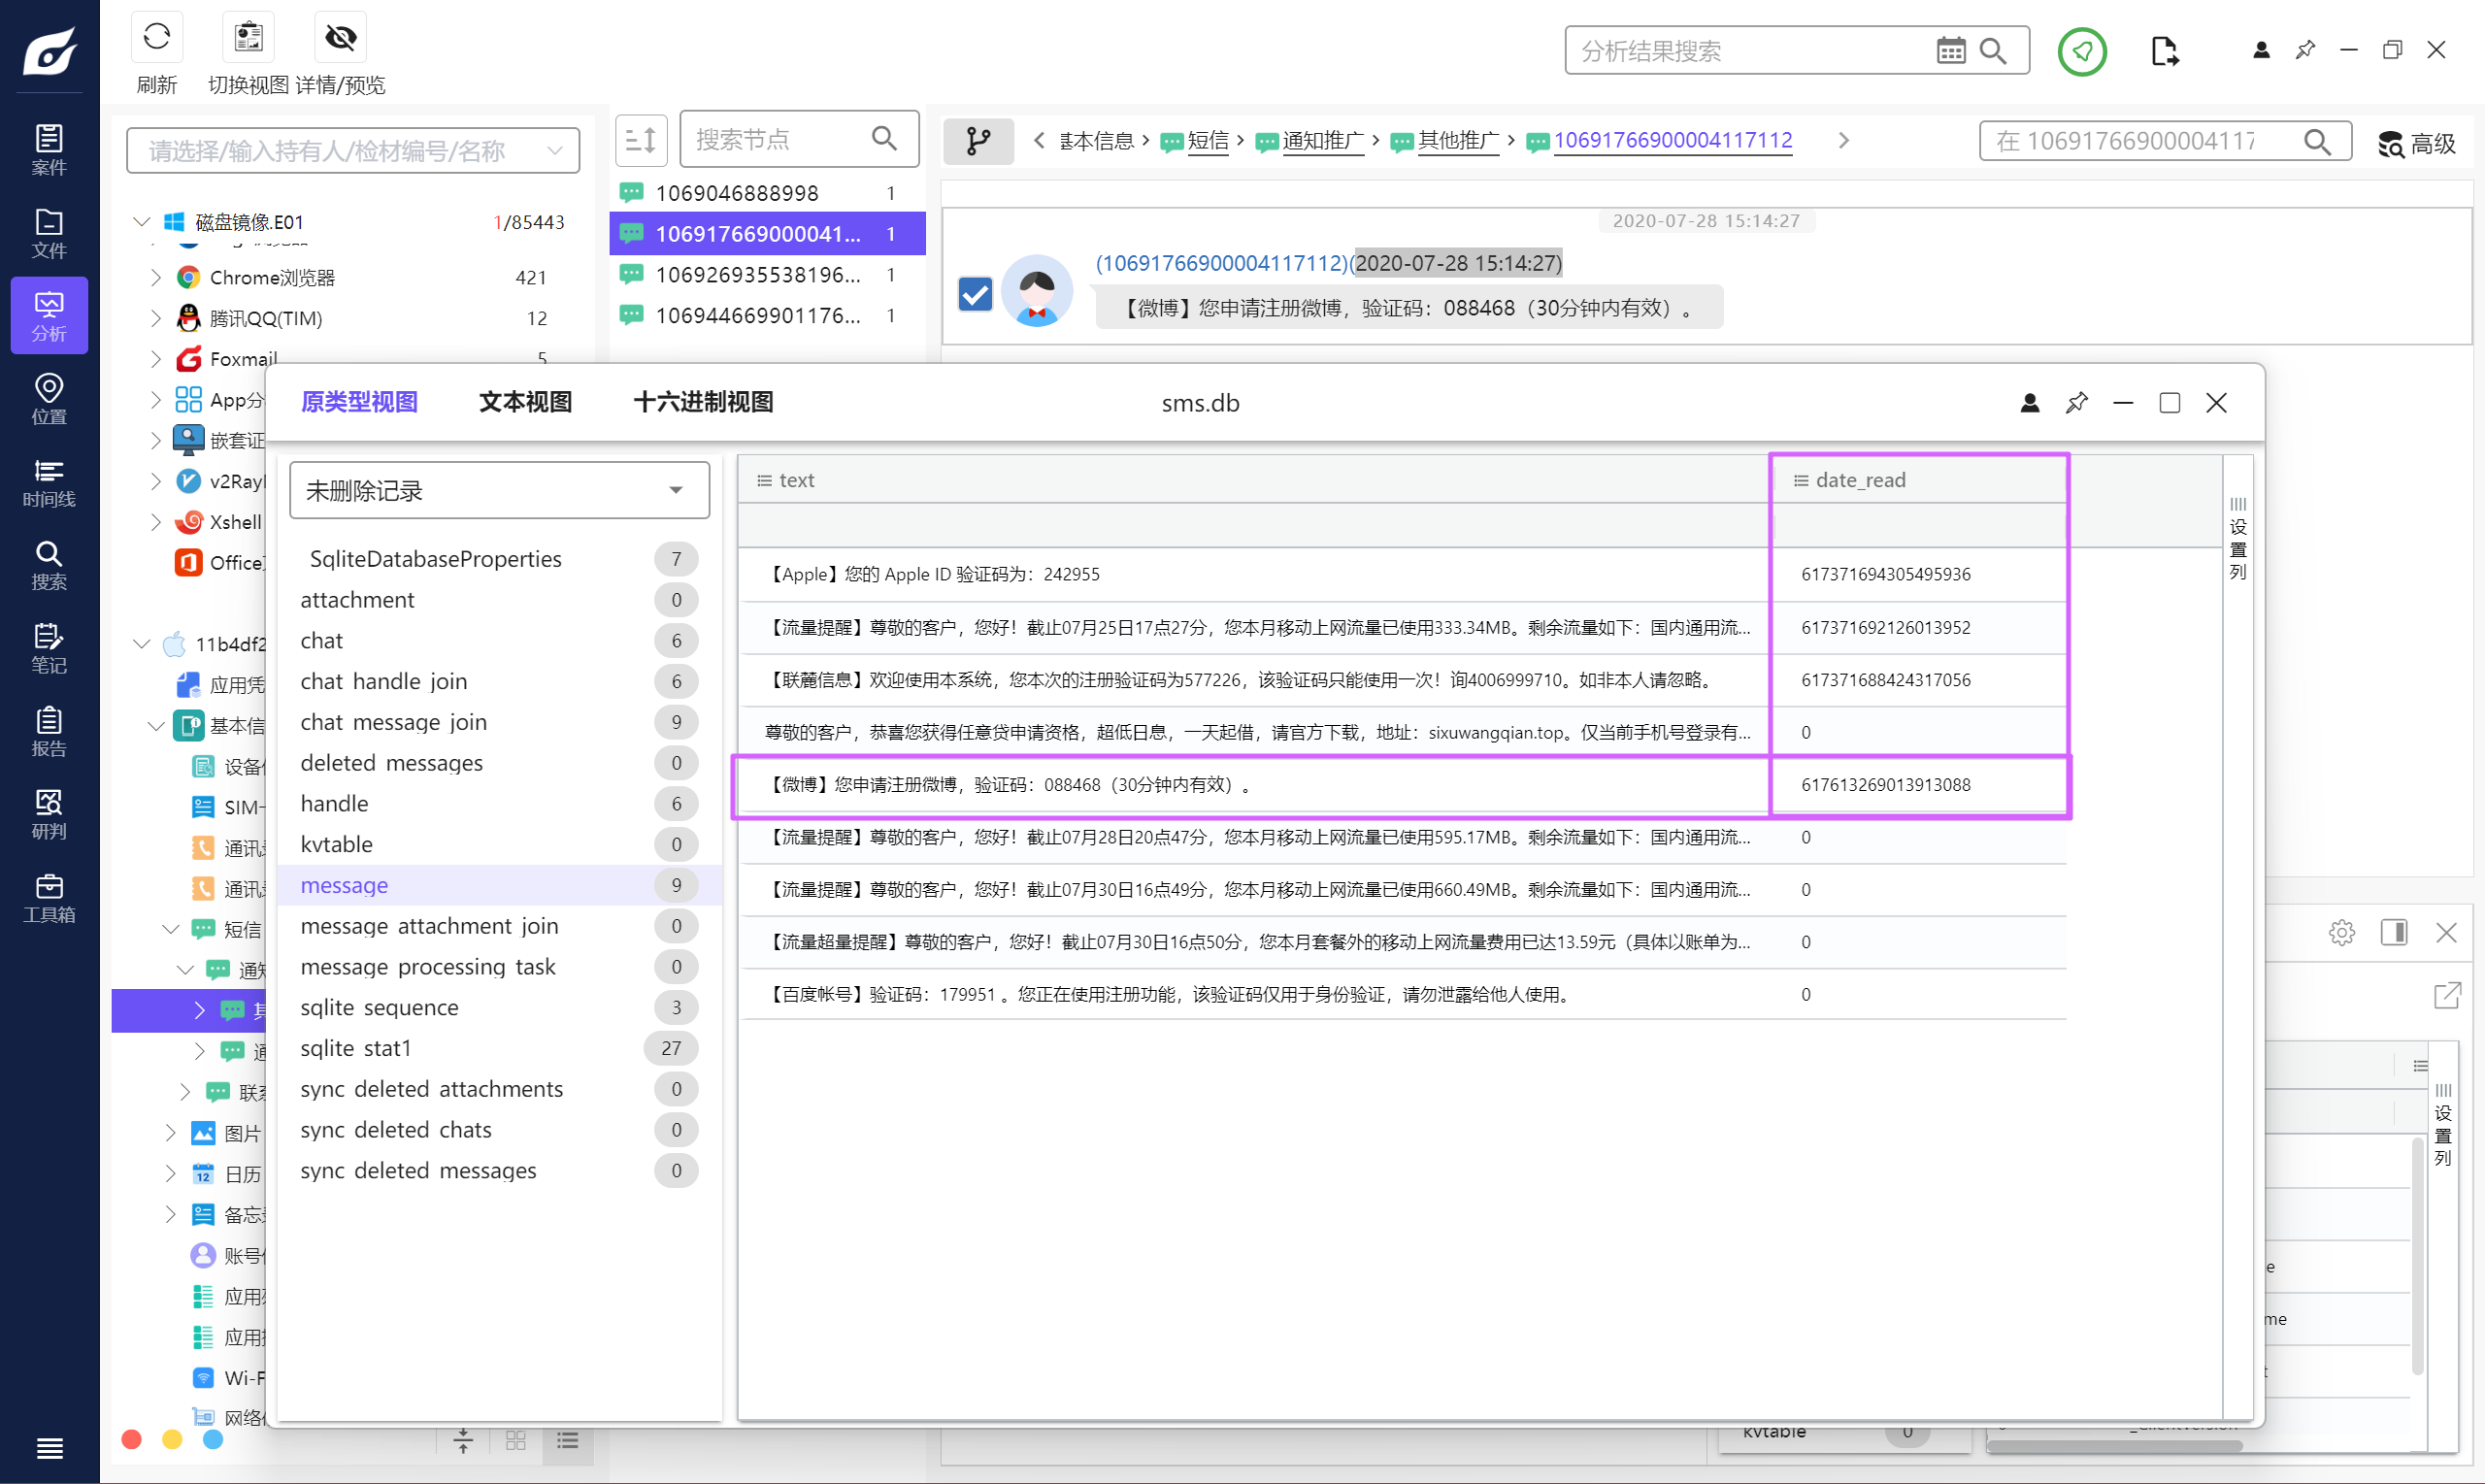Open the 文件 (files) sidebar section

click(49, 233)
